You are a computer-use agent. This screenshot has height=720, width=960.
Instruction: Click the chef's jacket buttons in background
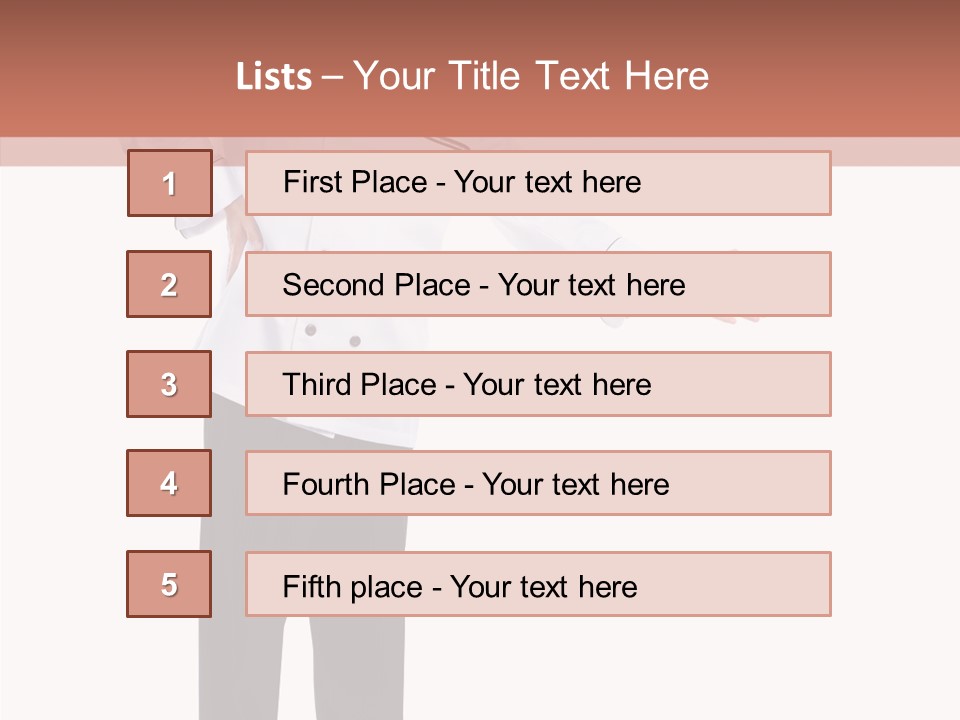pyautogui.click(x=333, y=336)
